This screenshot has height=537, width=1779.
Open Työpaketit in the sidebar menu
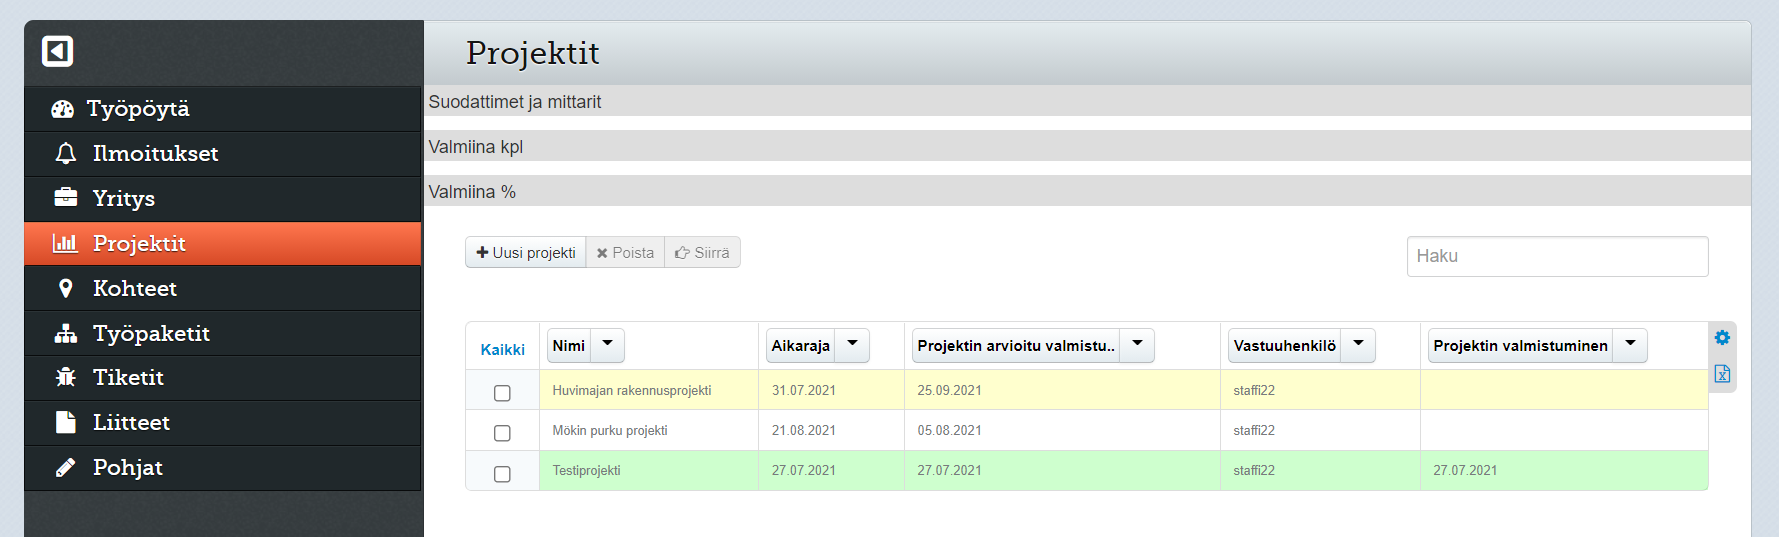point(151,333)
